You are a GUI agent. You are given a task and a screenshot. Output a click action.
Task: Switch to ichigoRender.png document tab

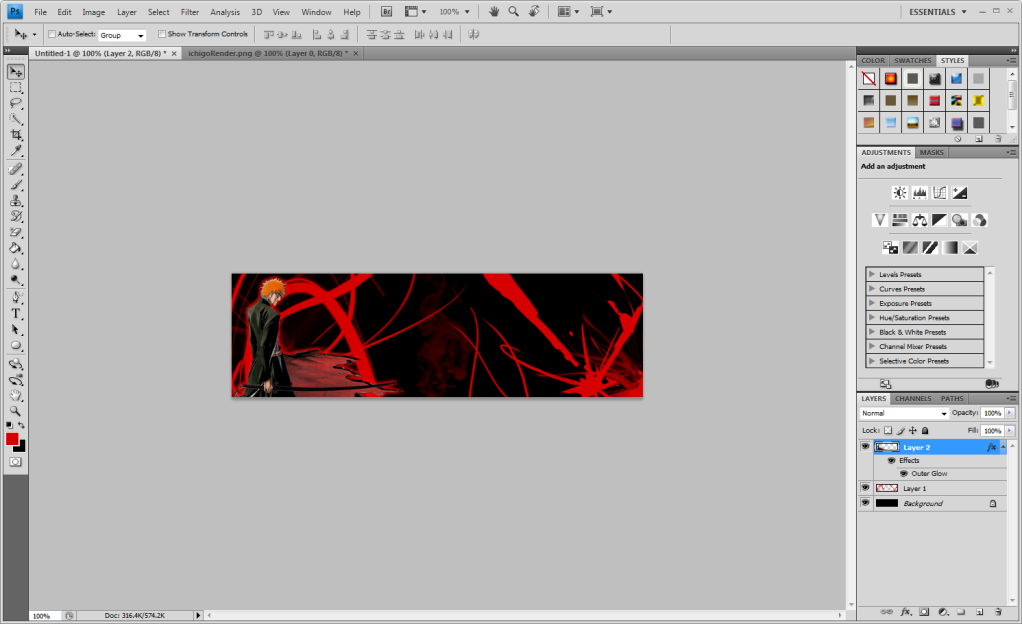[x=267, y=53]
